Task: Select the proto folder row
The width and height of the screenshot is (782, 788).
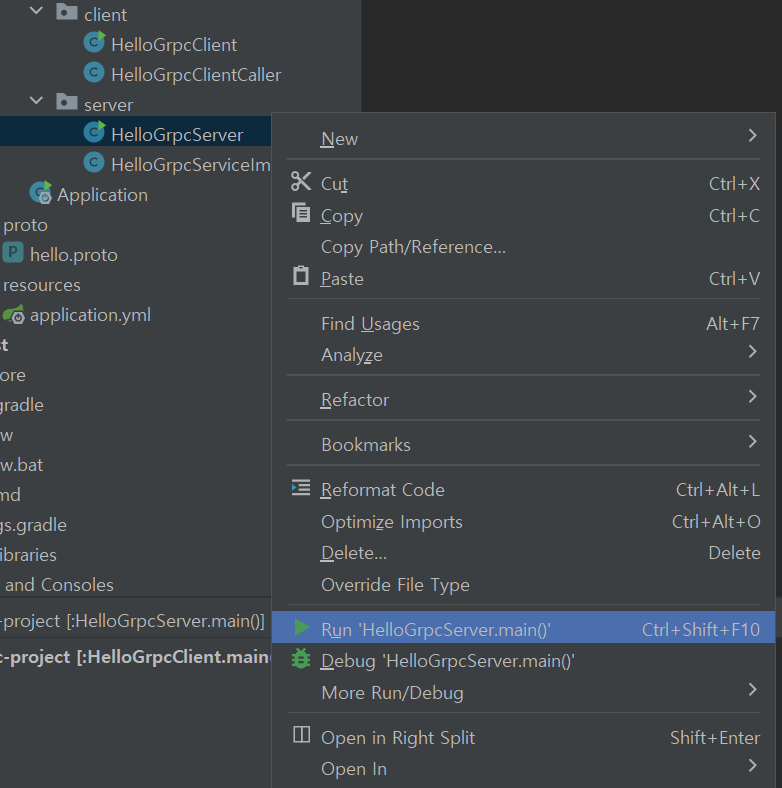Action: pyautogui.click(x=25, y=225)
